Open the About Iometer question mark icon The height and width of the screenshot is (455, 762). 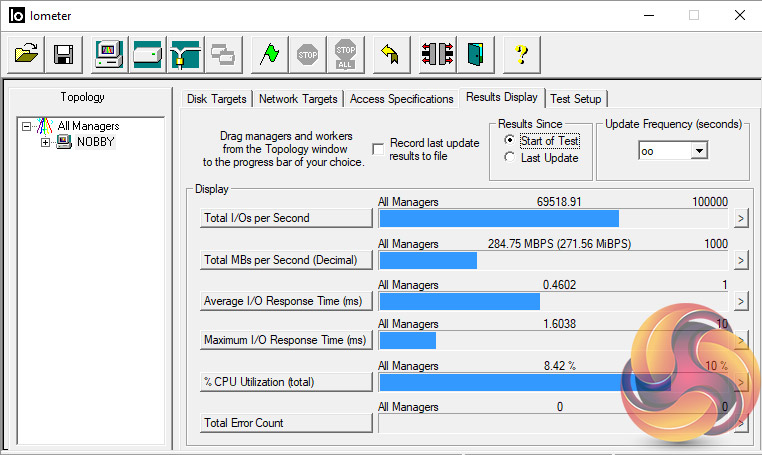(521, 54)
